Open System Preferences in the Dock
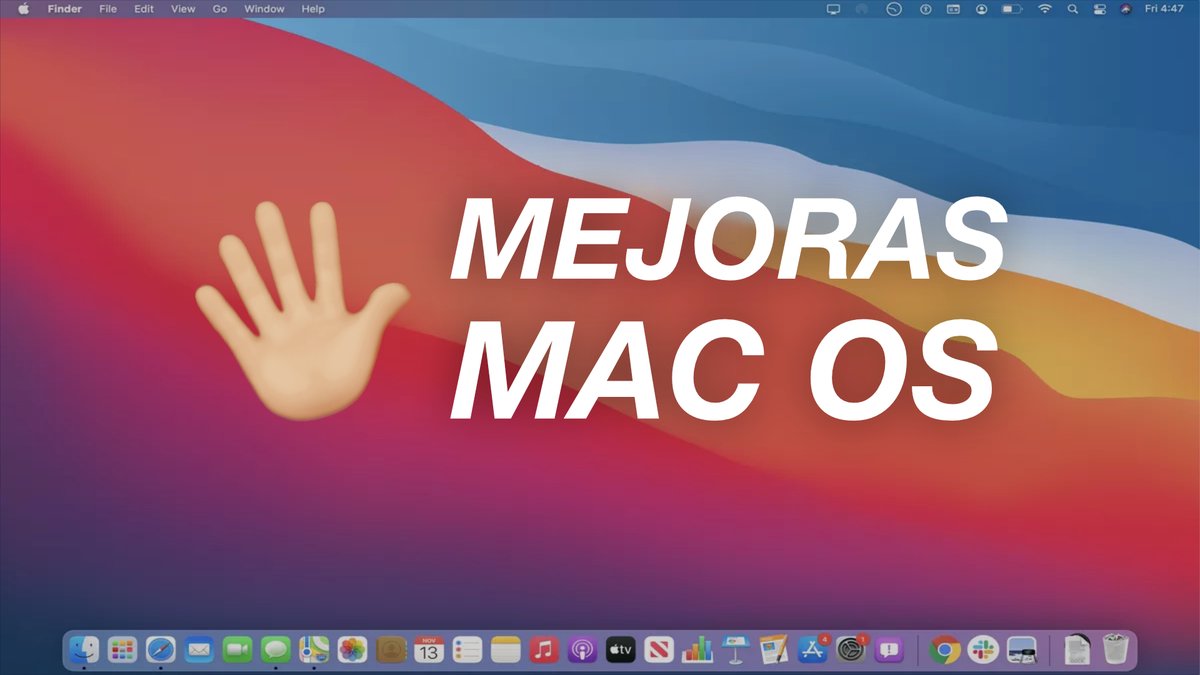Image resolution: width=1200 pixels, height=675 pixels. [851, 650]
